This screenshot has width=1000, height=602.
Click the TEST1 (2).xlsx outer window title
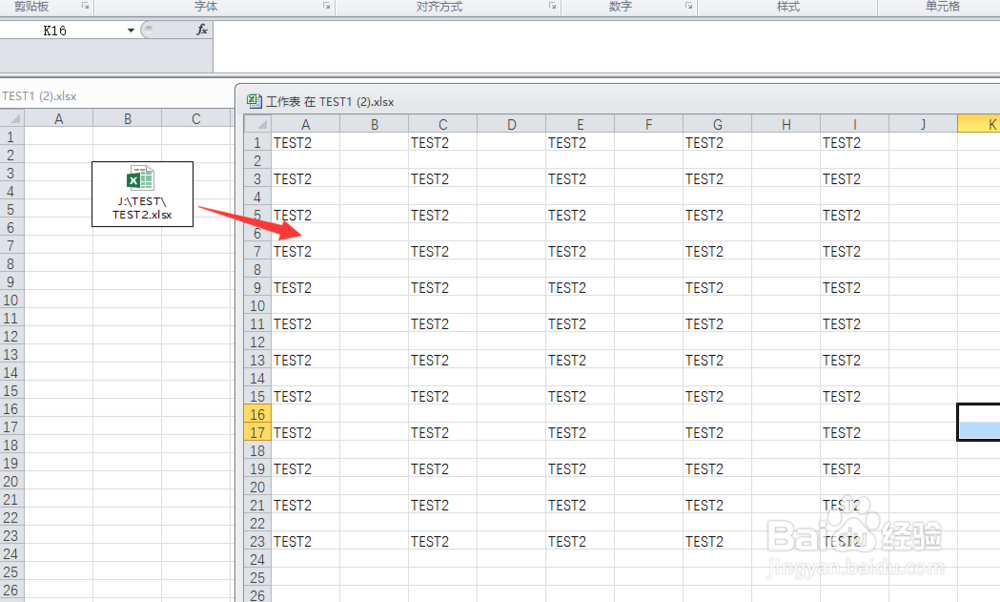click(x=39, y=96)
